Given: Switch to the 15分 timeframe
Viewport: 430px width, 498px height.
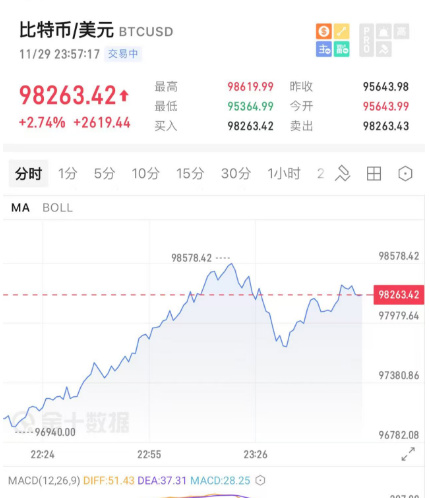Looking at the screenshot, I should coord(190,174).
